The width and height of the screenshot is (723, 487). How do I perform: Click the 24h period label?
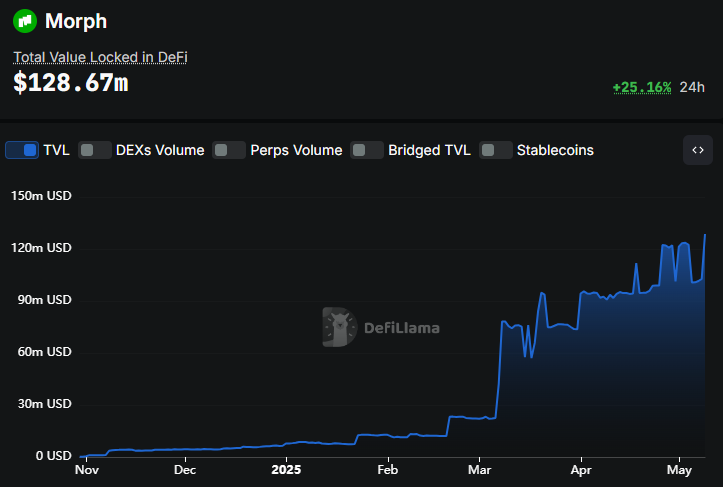692,87
